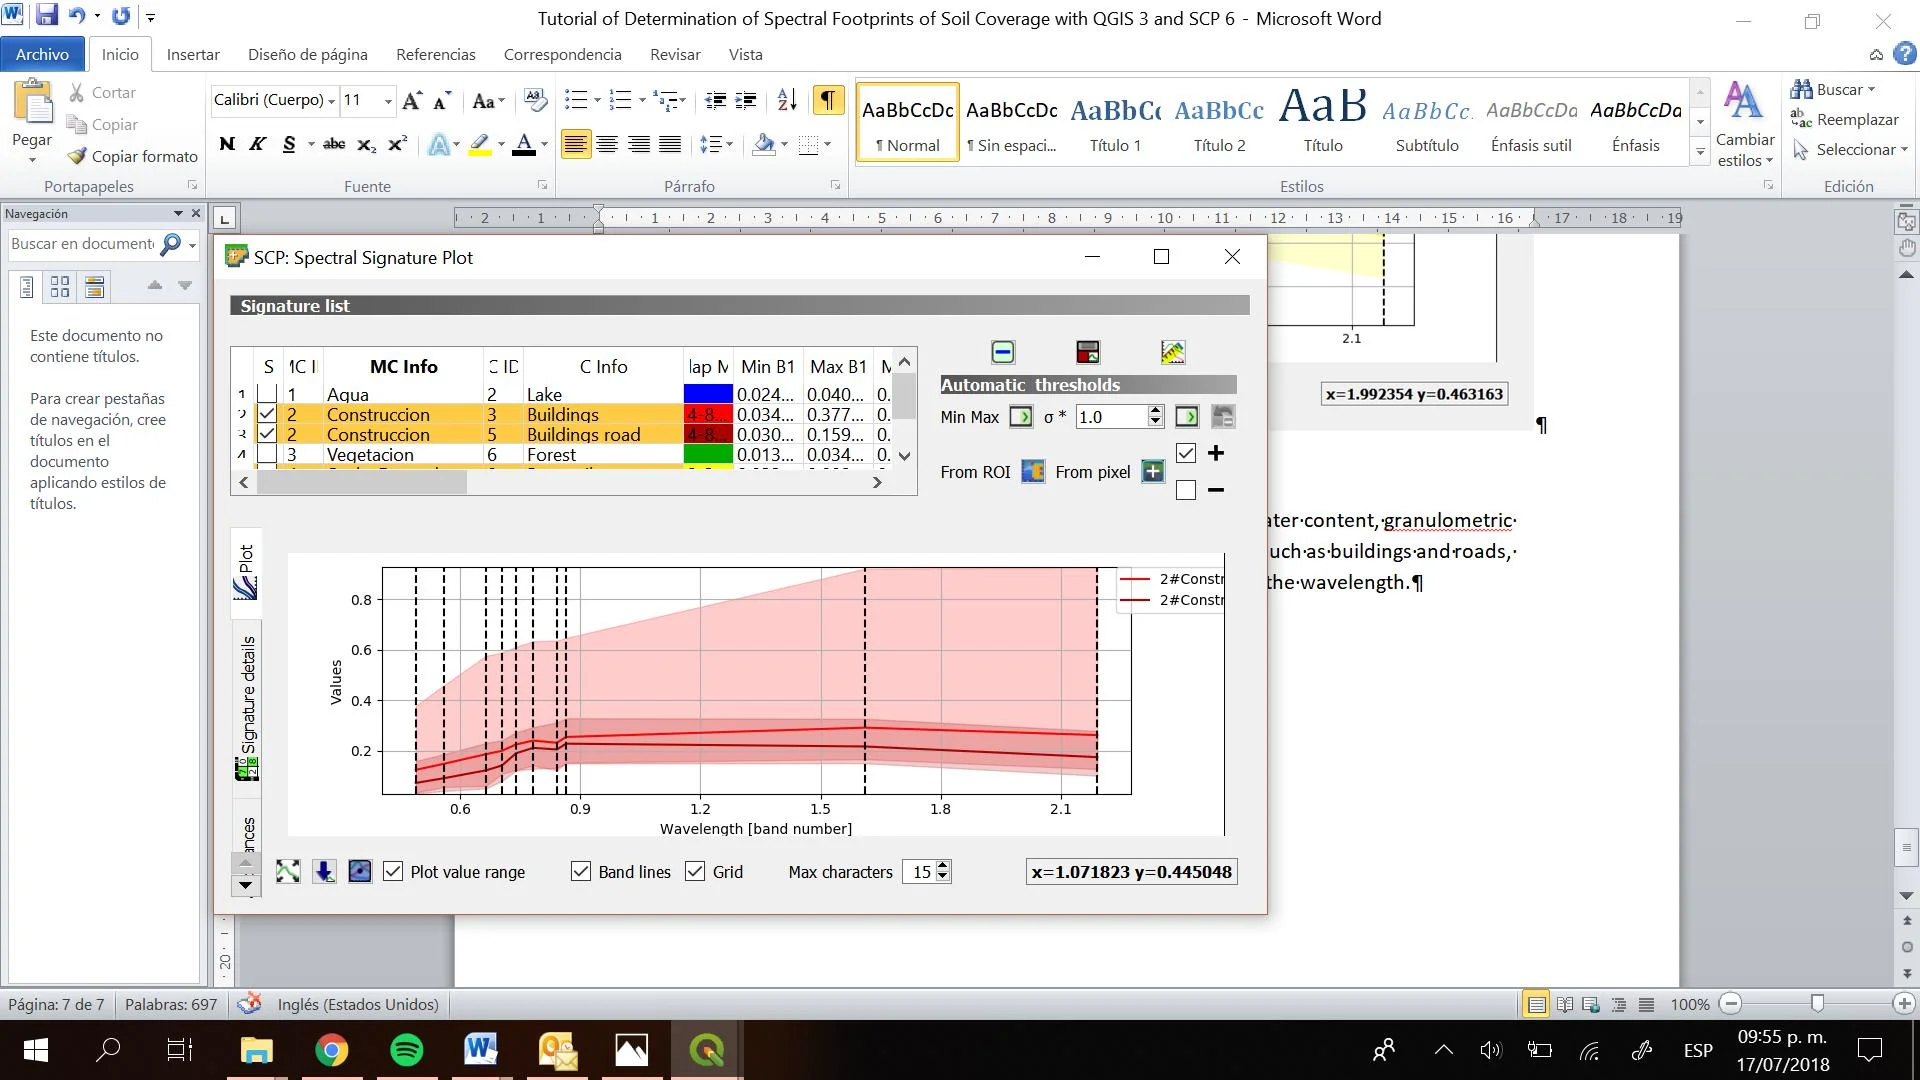Open Buscar dropdown arrow
This screenshot has height=1080, width=1920.
click(1871, 90)
